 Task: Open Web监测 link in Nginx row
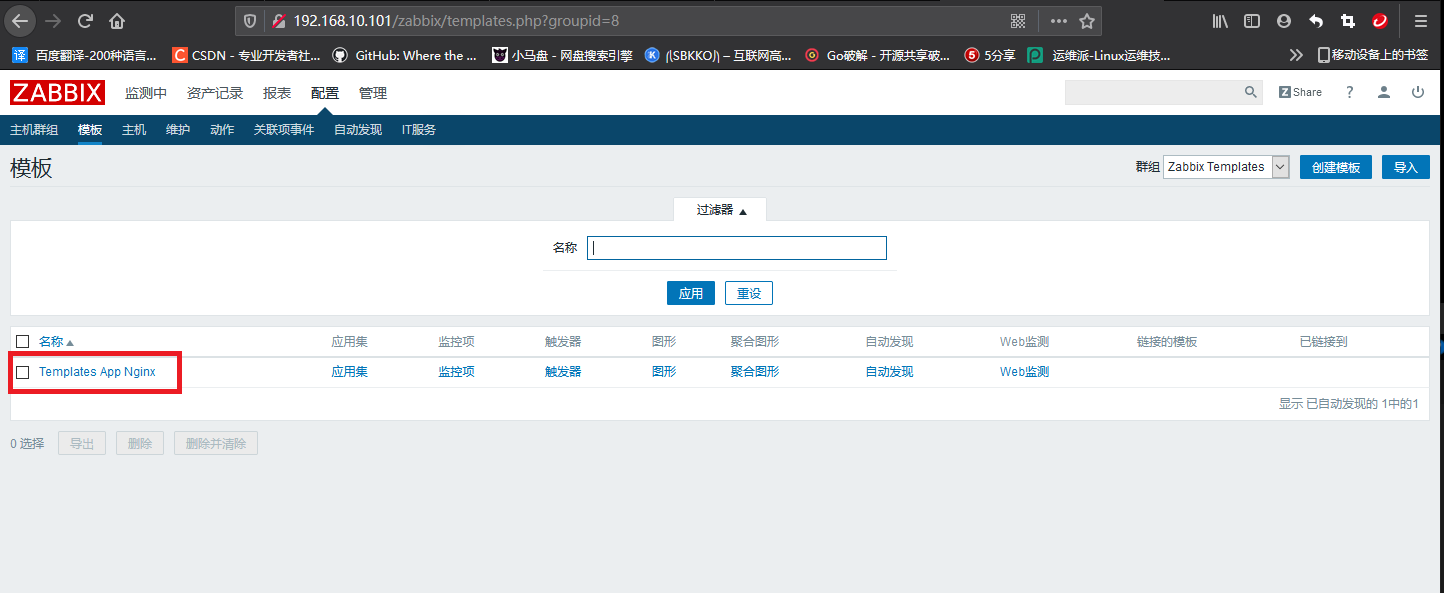[x=1024, y=372]
